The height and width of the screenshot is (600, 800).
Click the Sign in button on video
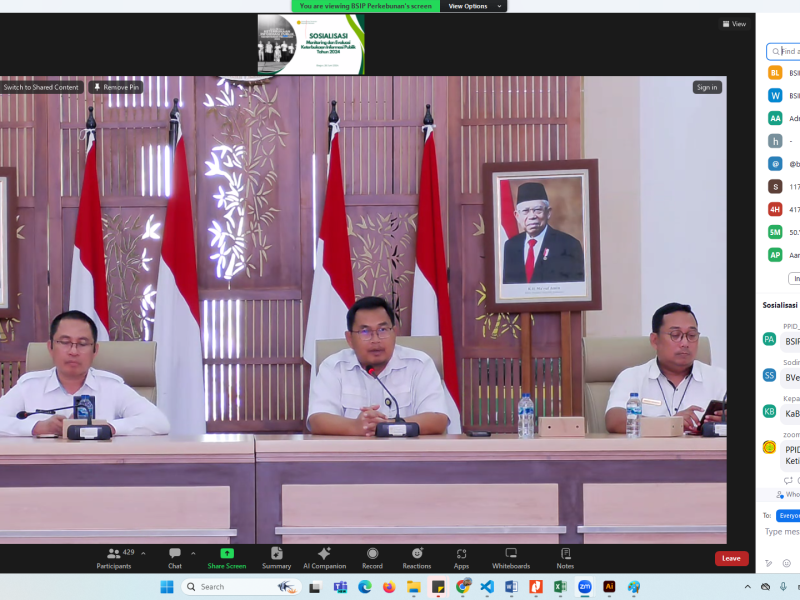707,87
